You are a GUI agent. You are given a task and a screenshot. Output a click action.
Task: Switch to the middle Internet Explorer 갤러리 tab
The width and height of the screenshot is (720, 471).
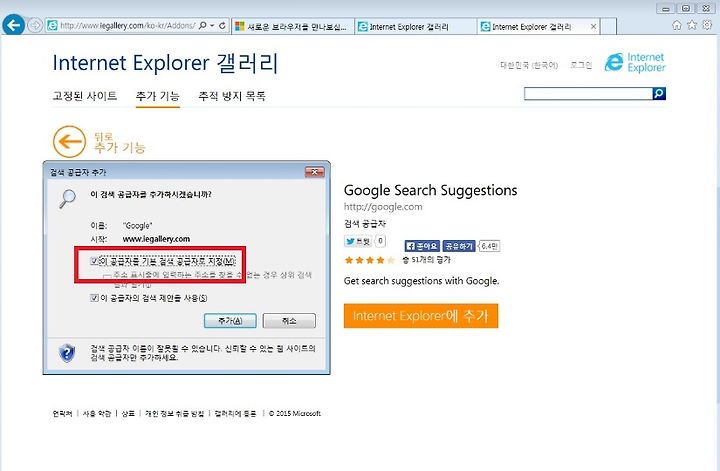(x=416, y=27)
